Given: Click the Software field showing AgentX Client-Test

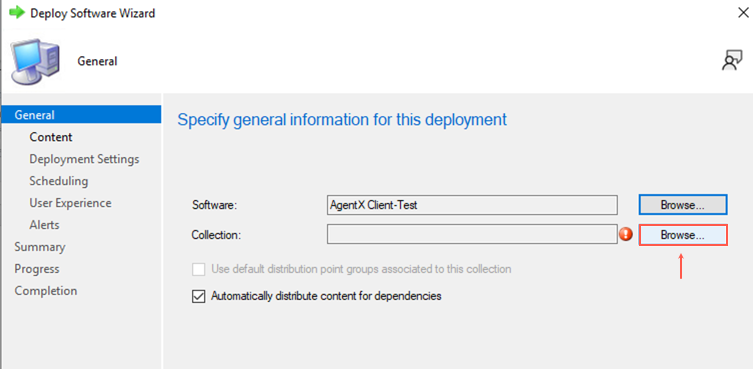Looking at the screenshot, I should coord(472,205).
